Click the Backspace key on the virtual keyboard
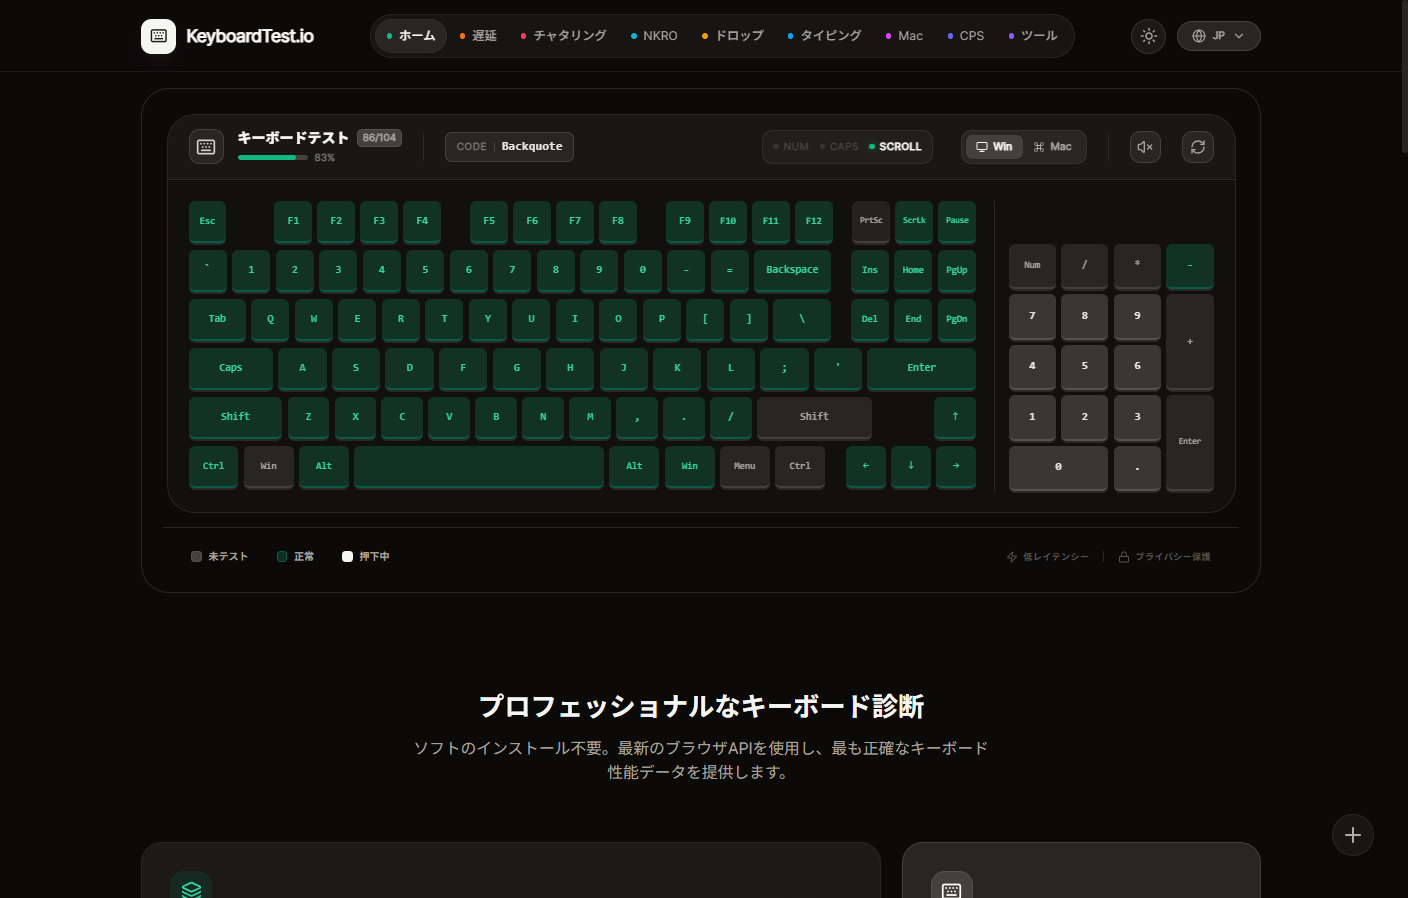The height and width of the screenshot is (898, 1408). 792,270
